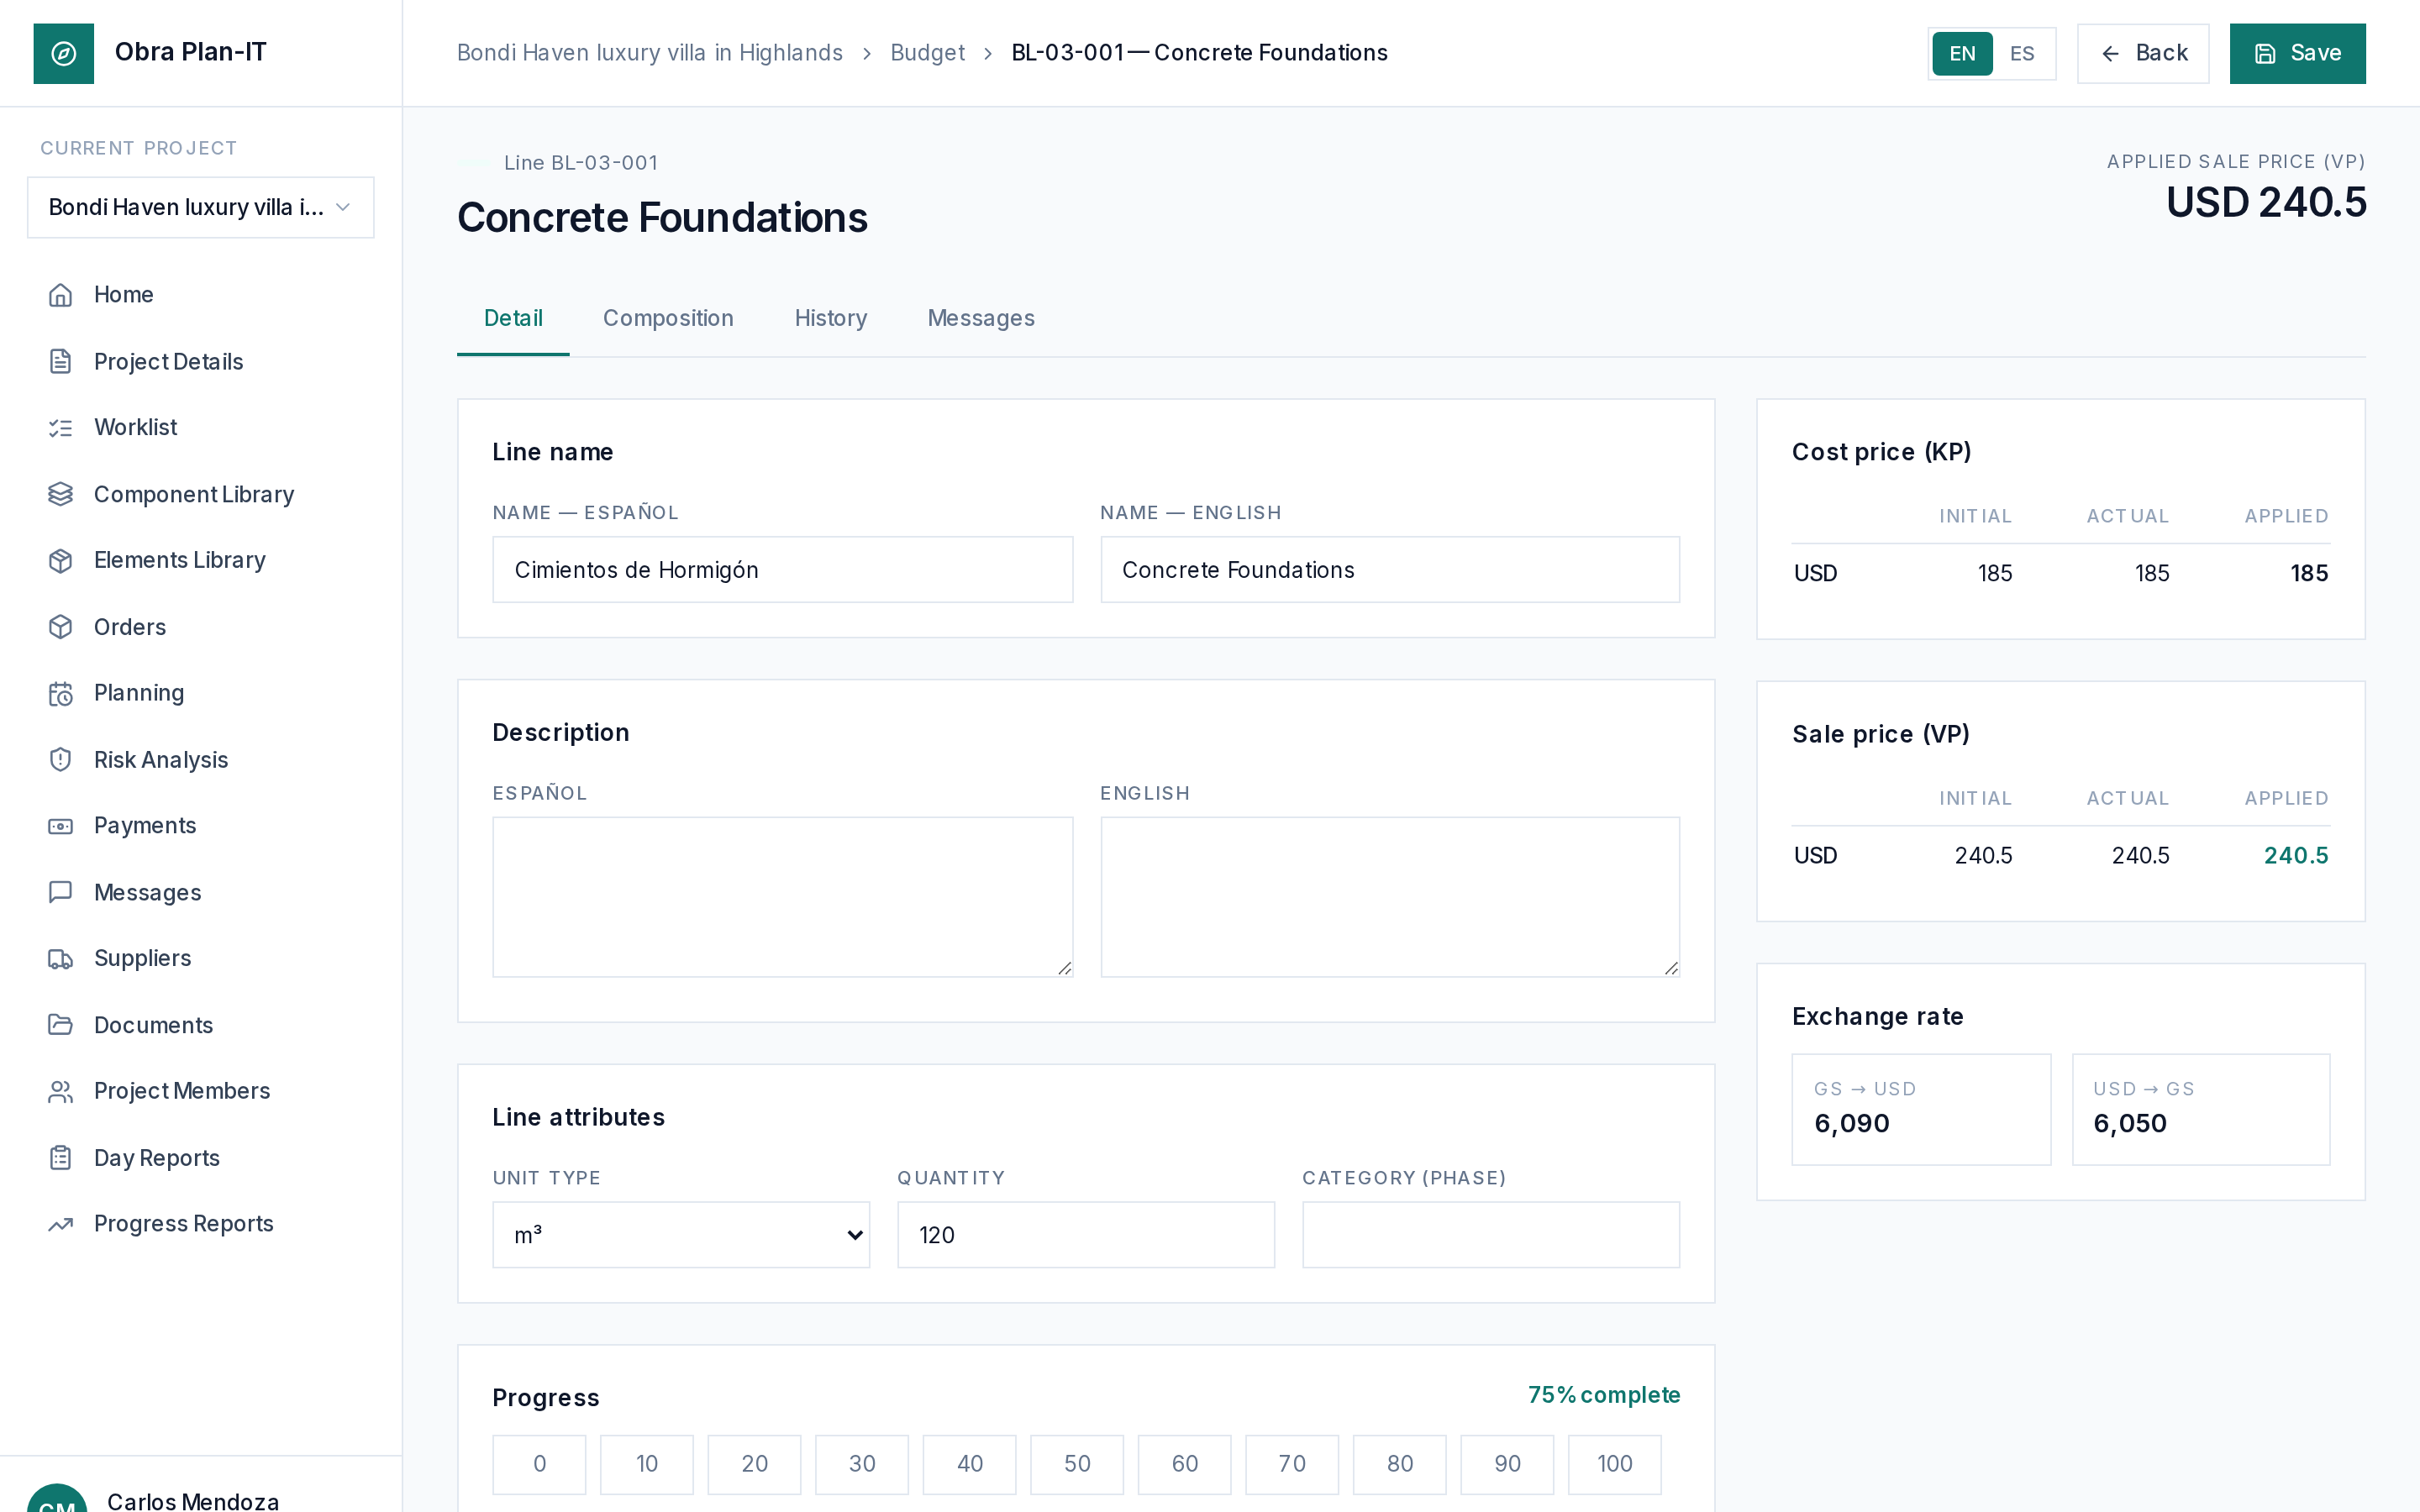Click the Suppliers truck icon
The image size is (2420, 1512).
[x=61, y=958]
